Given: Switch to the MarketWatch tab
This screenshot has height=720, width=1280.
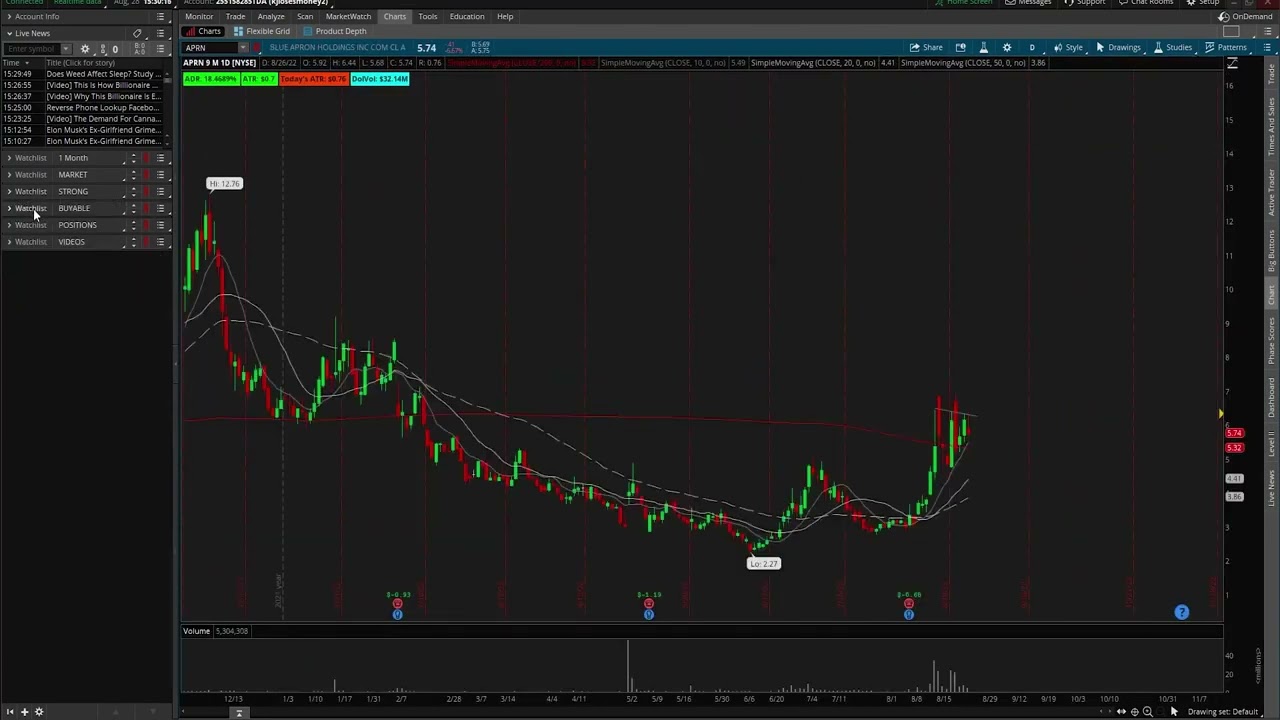Looking at the screenshot, I should (348, 17).
